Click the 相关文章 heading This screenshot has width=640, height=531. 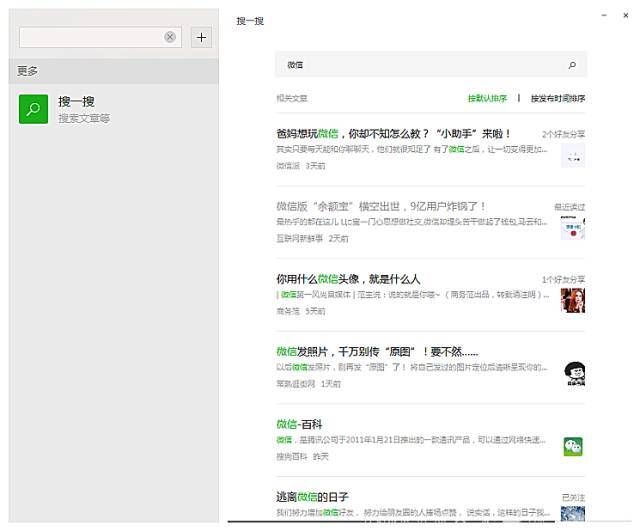coord(292,98)
